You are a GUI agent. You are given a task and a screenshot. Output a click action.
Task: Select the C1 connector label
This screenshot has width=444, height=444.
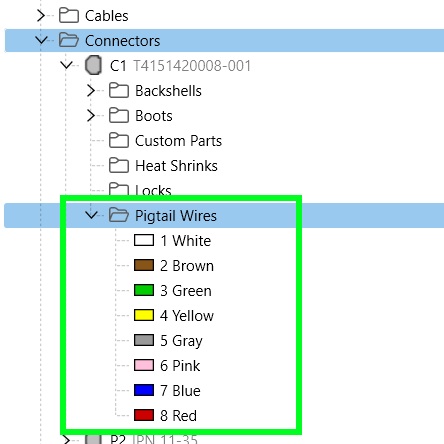click(118, 66)
